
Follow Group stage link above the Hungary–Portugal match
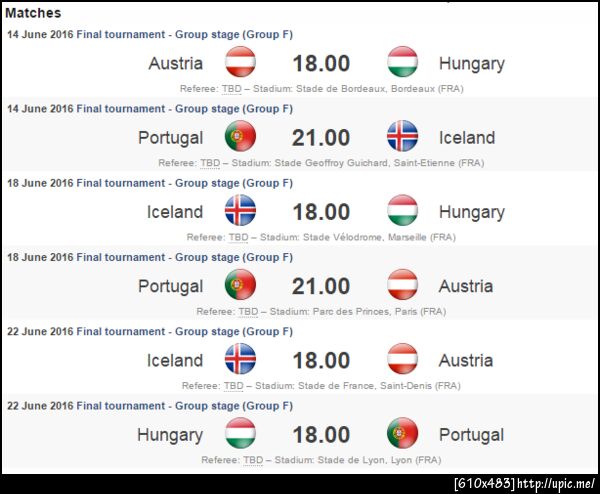(184, 405)
